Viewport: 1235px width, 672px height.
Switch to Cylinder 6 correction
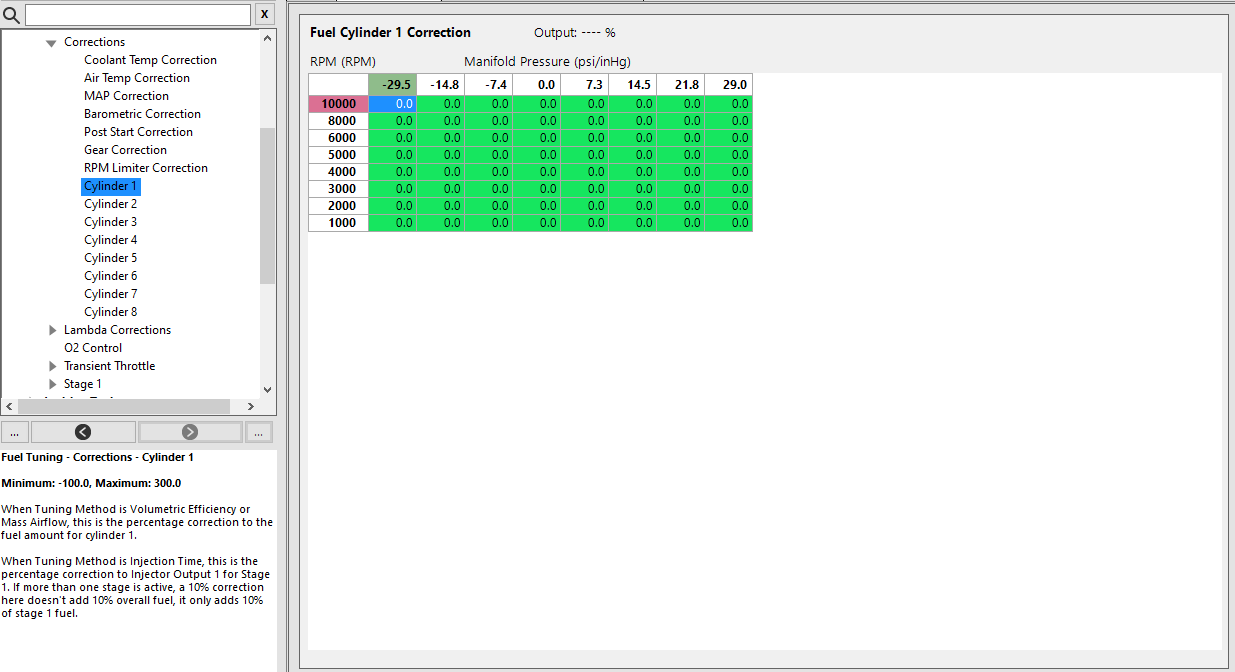(x=110, y=276)
